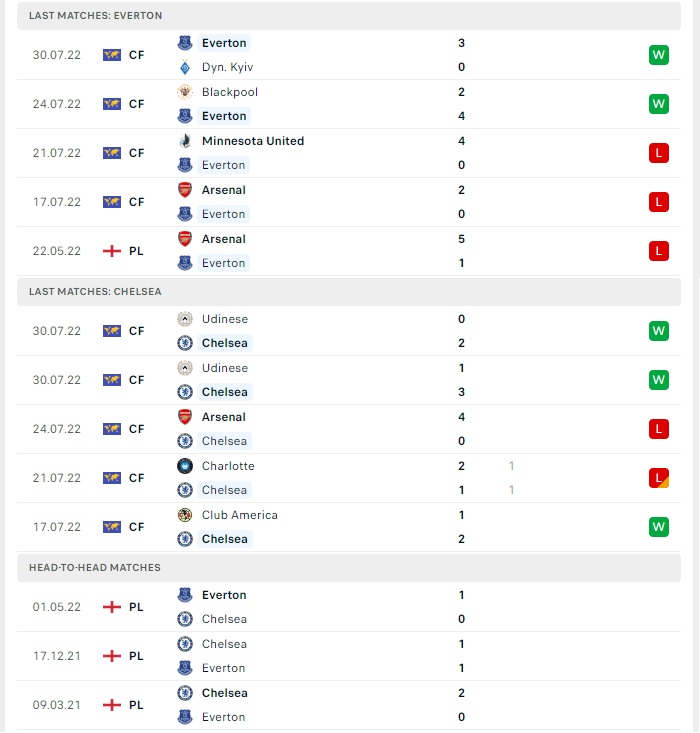Open Club America team name link
Viewport: 700px width, 733px height.
[240, 515]
